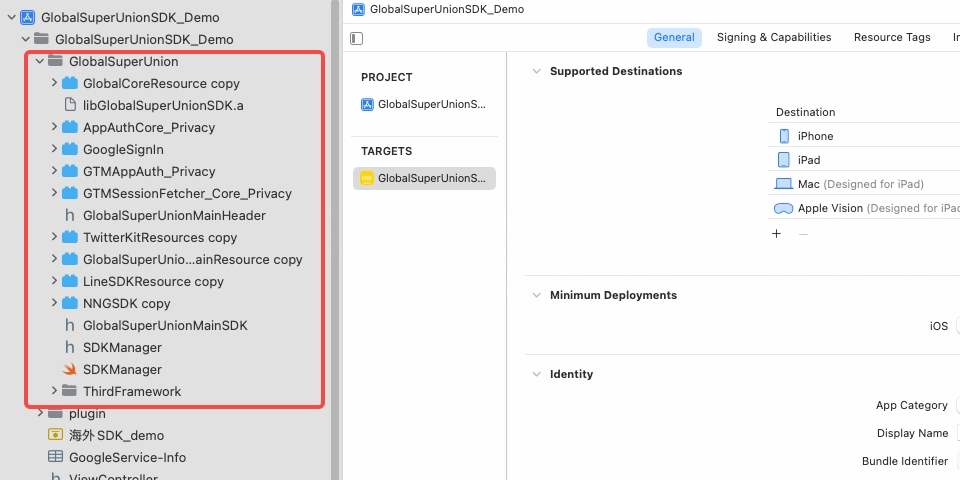Open the GoogleService-Info file name
960x480 pixels.
[x=127, y=457]
